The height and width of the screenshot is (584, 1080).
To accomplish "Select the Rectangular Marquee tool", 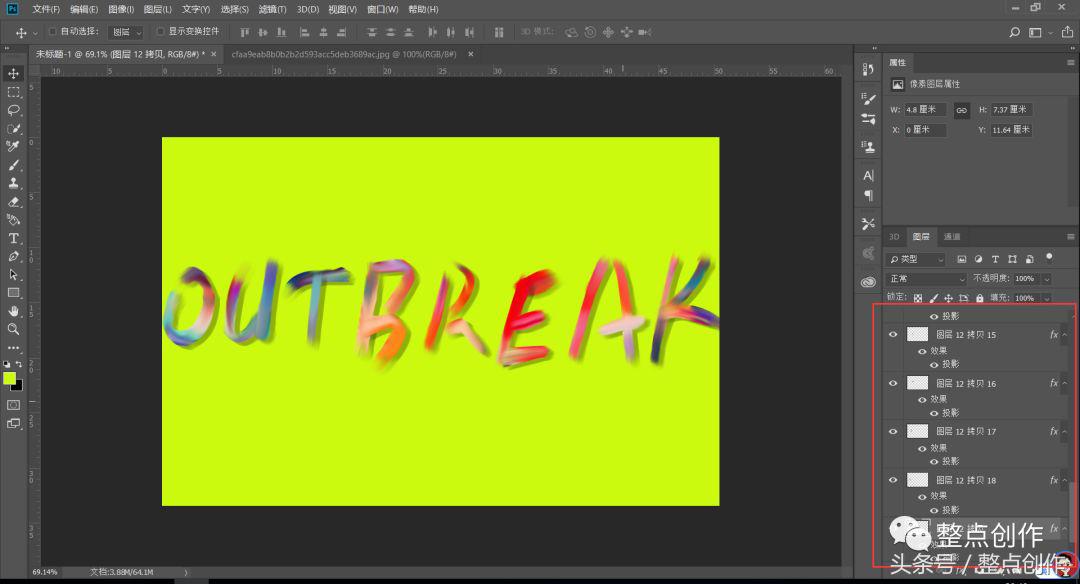I will tap(13, 92).
